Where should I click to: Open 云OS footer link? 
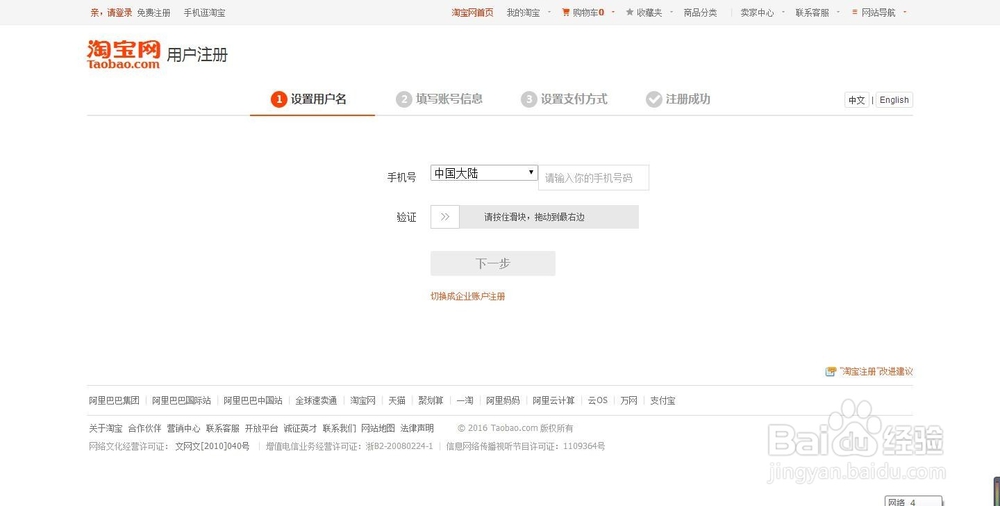[x=598, y=401]
